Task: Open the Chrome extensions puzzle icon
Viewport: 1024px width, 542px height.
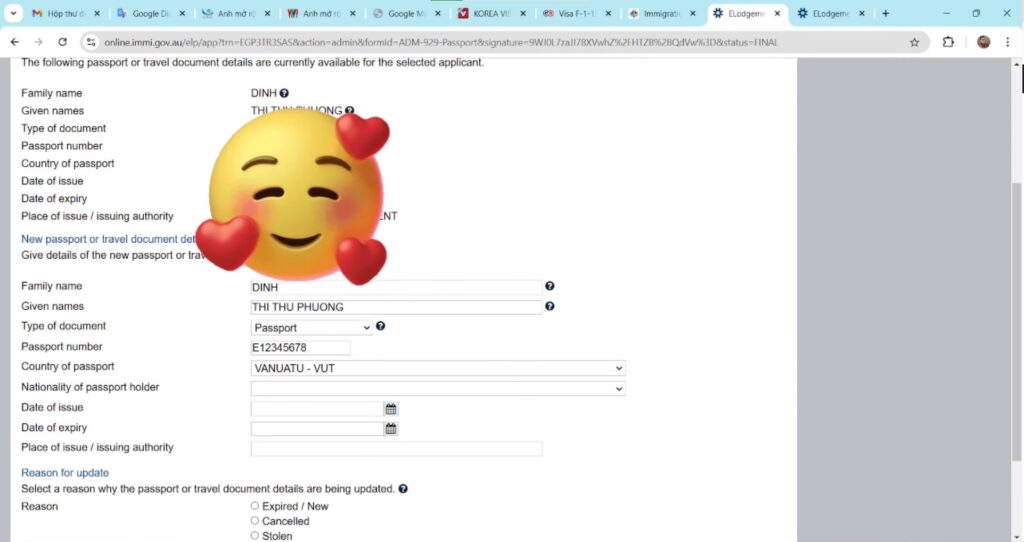Action: pos(949,42)
